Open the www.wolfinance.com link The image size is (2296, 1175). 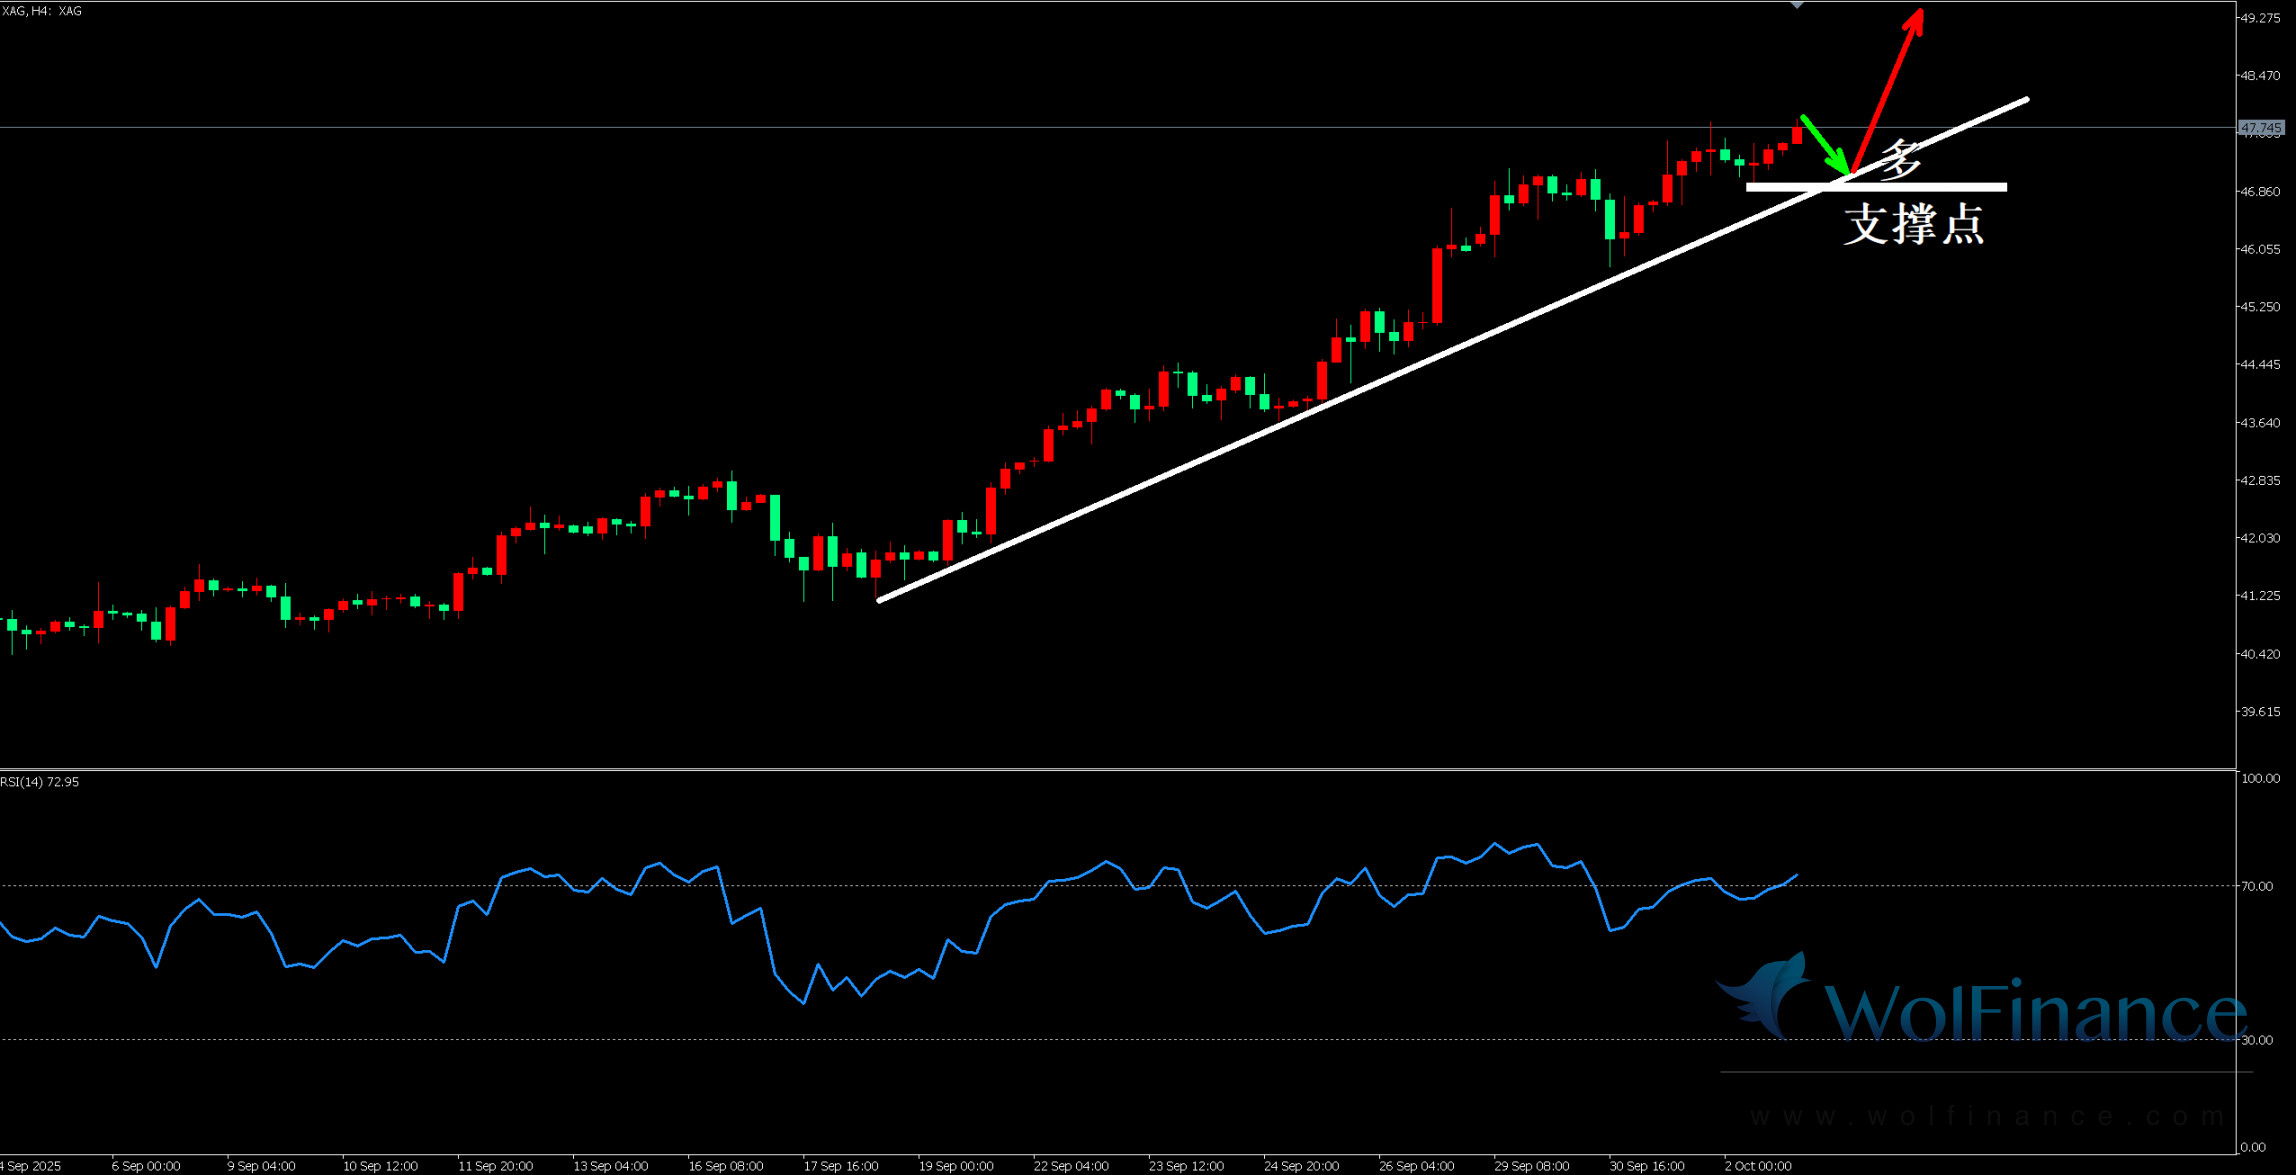pyautogui.click(x=1987, y=1116)
